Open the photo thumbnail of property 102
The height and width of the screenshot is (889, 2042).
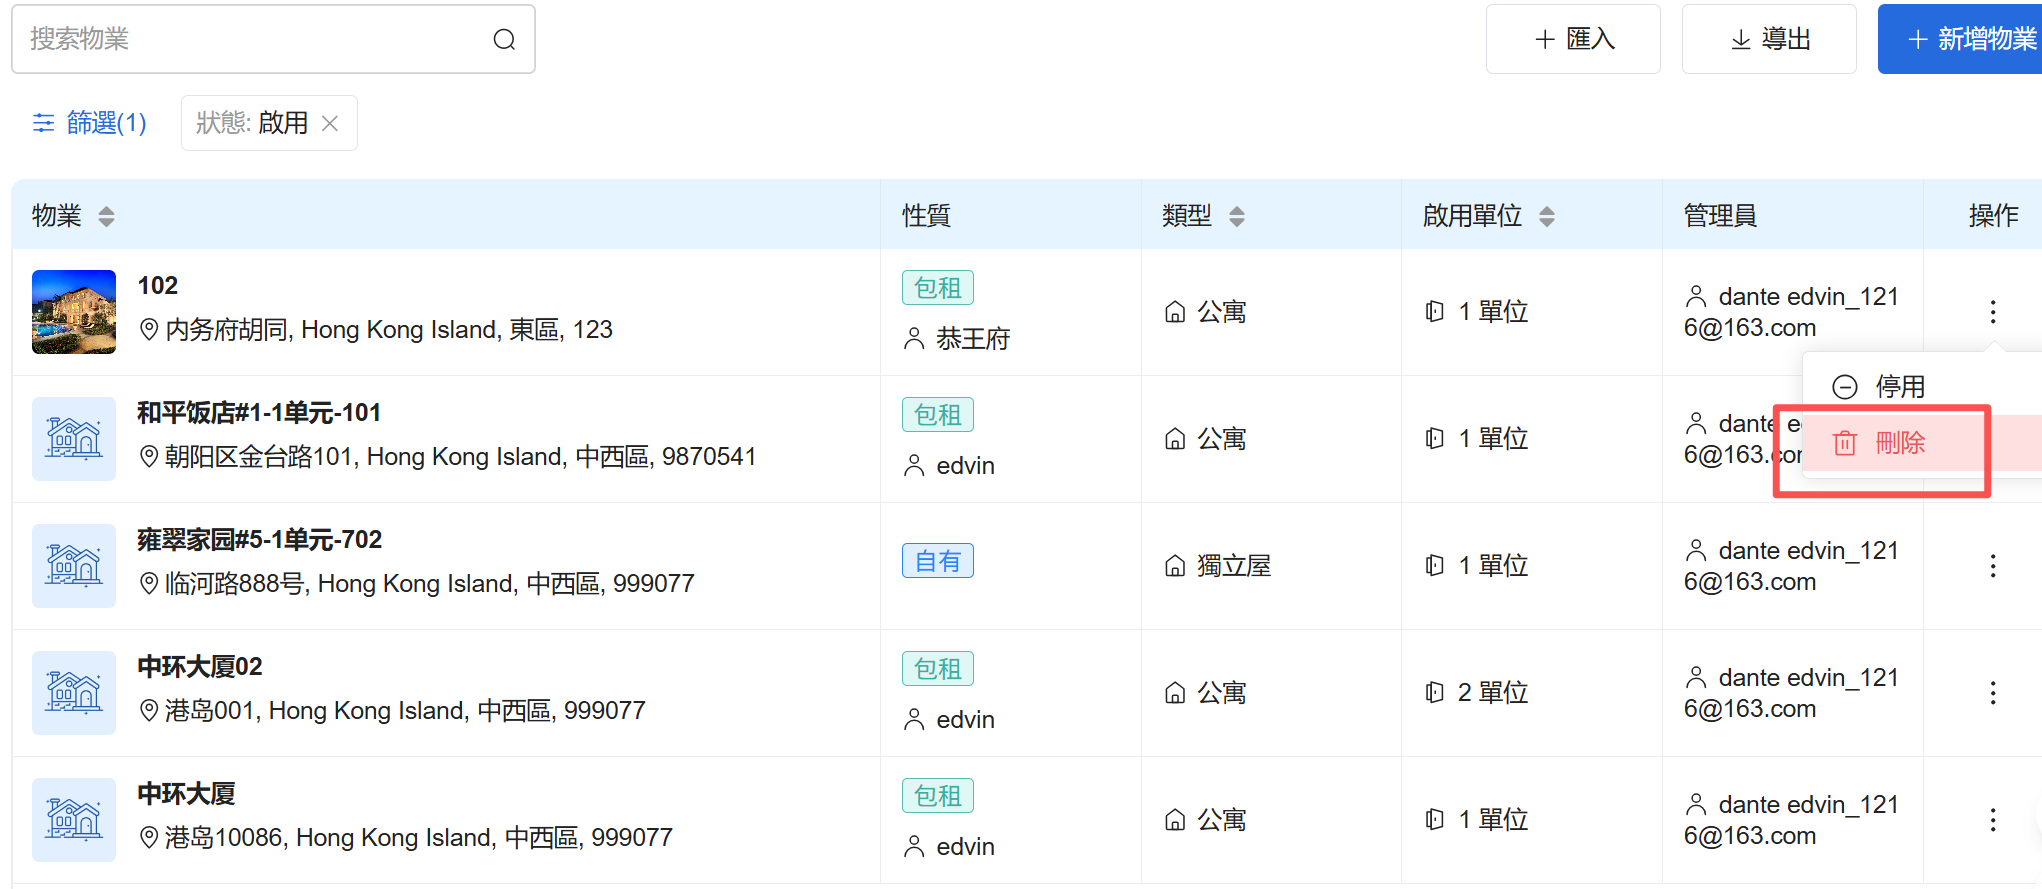point(74,312)
